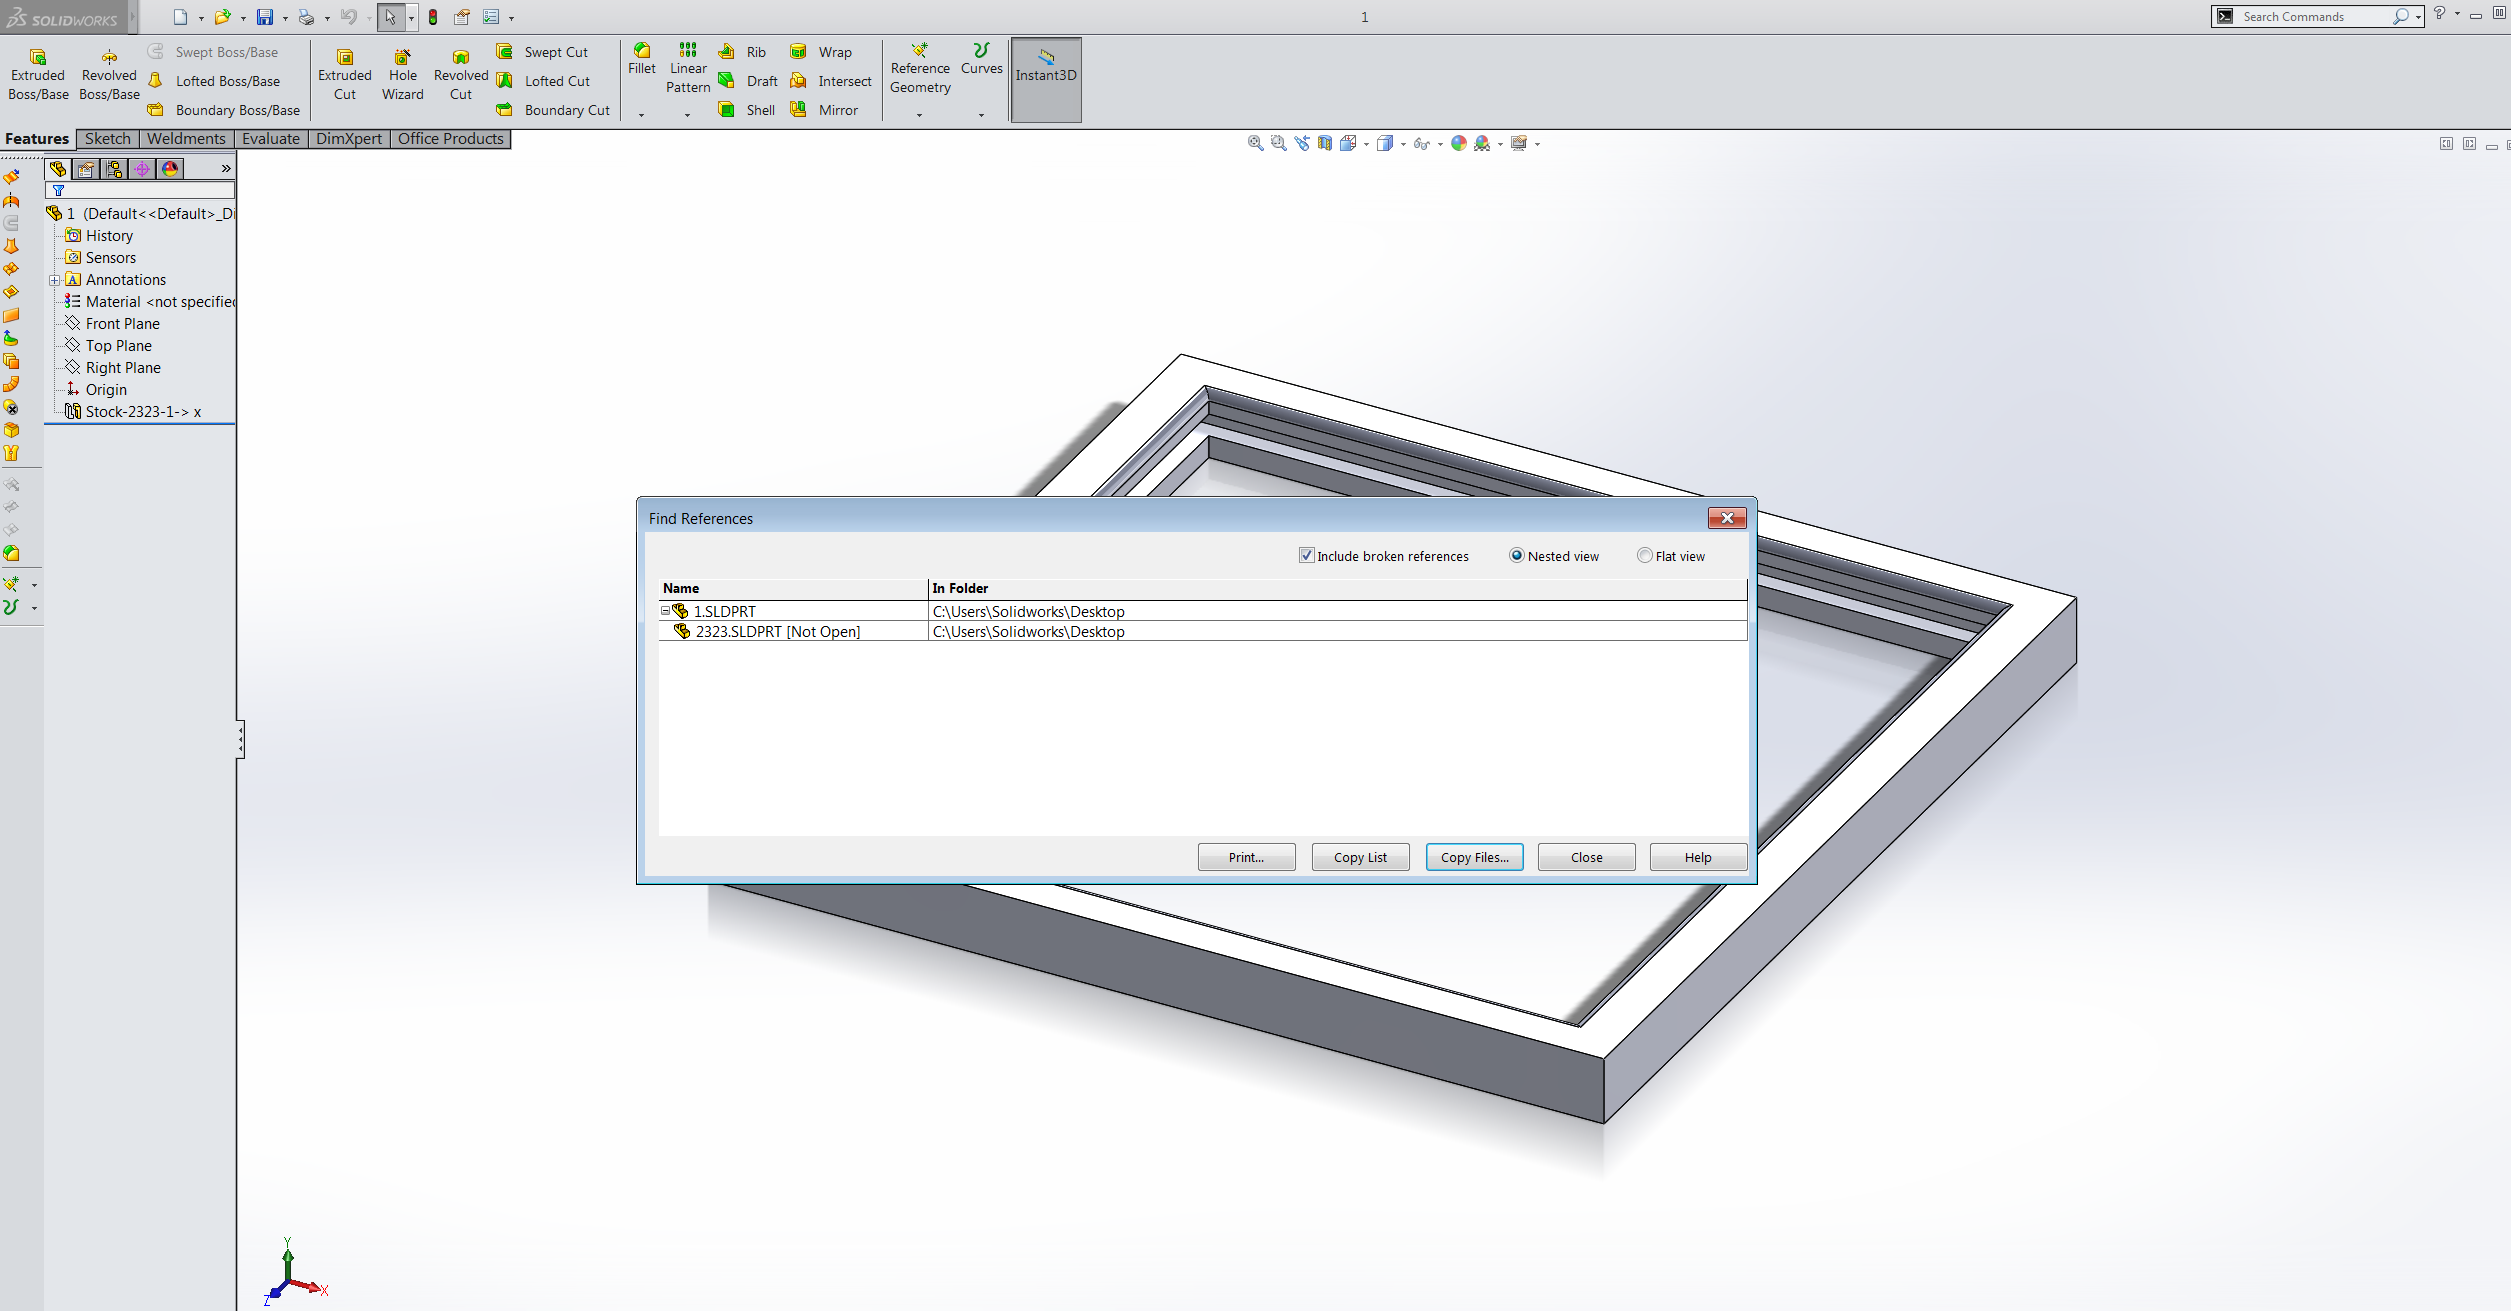Open the Linear Pattern tool

click(688, 51)
